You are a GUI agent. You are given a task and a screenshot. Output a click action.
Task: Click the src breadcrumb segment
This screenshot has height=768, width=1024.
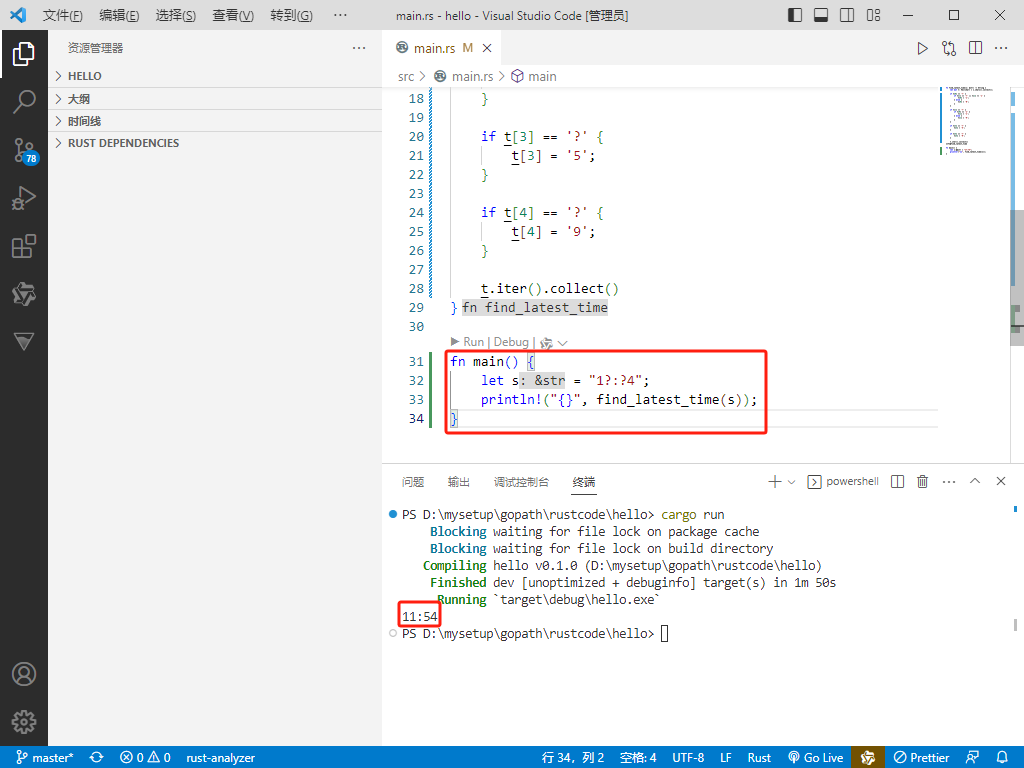[x=406, y=76]
